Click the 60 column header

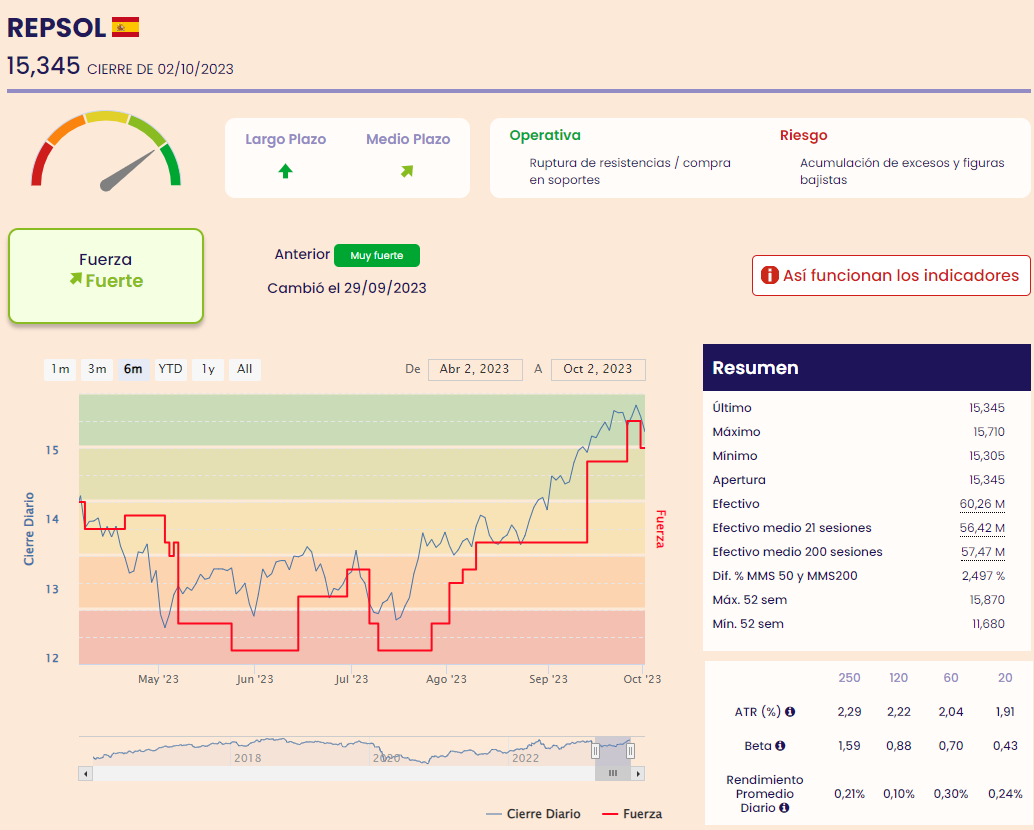950,678
